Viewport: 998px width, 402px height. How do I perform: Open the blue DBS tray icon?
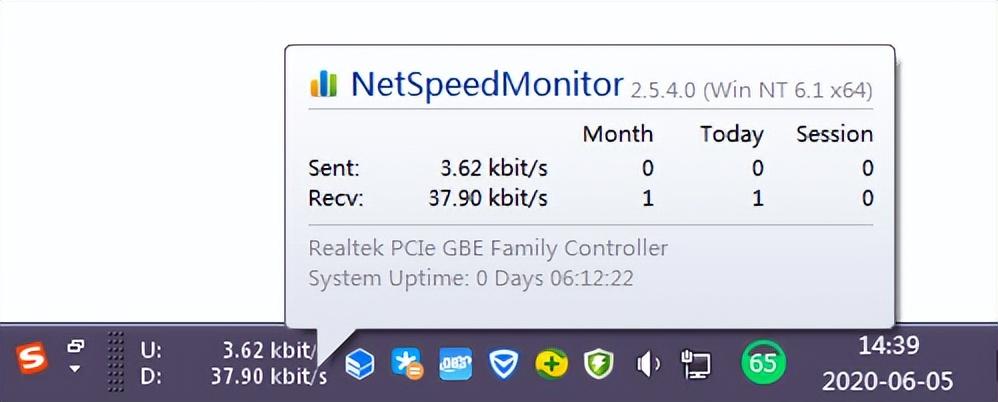tap(456, 364)
